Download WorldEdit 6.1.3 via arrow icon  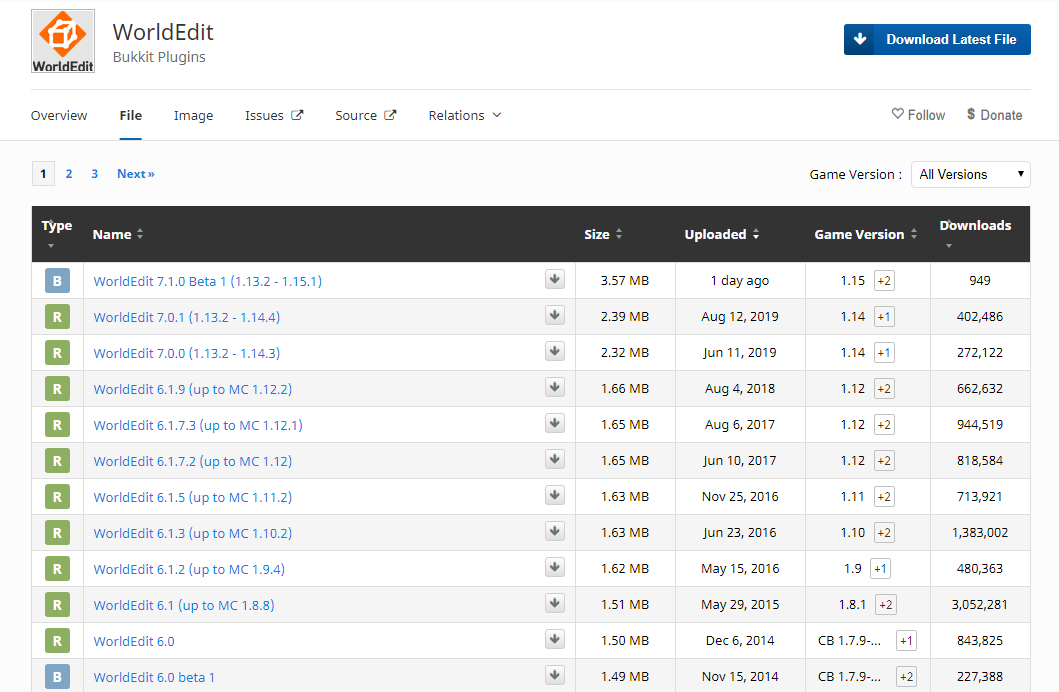[555, 531]
